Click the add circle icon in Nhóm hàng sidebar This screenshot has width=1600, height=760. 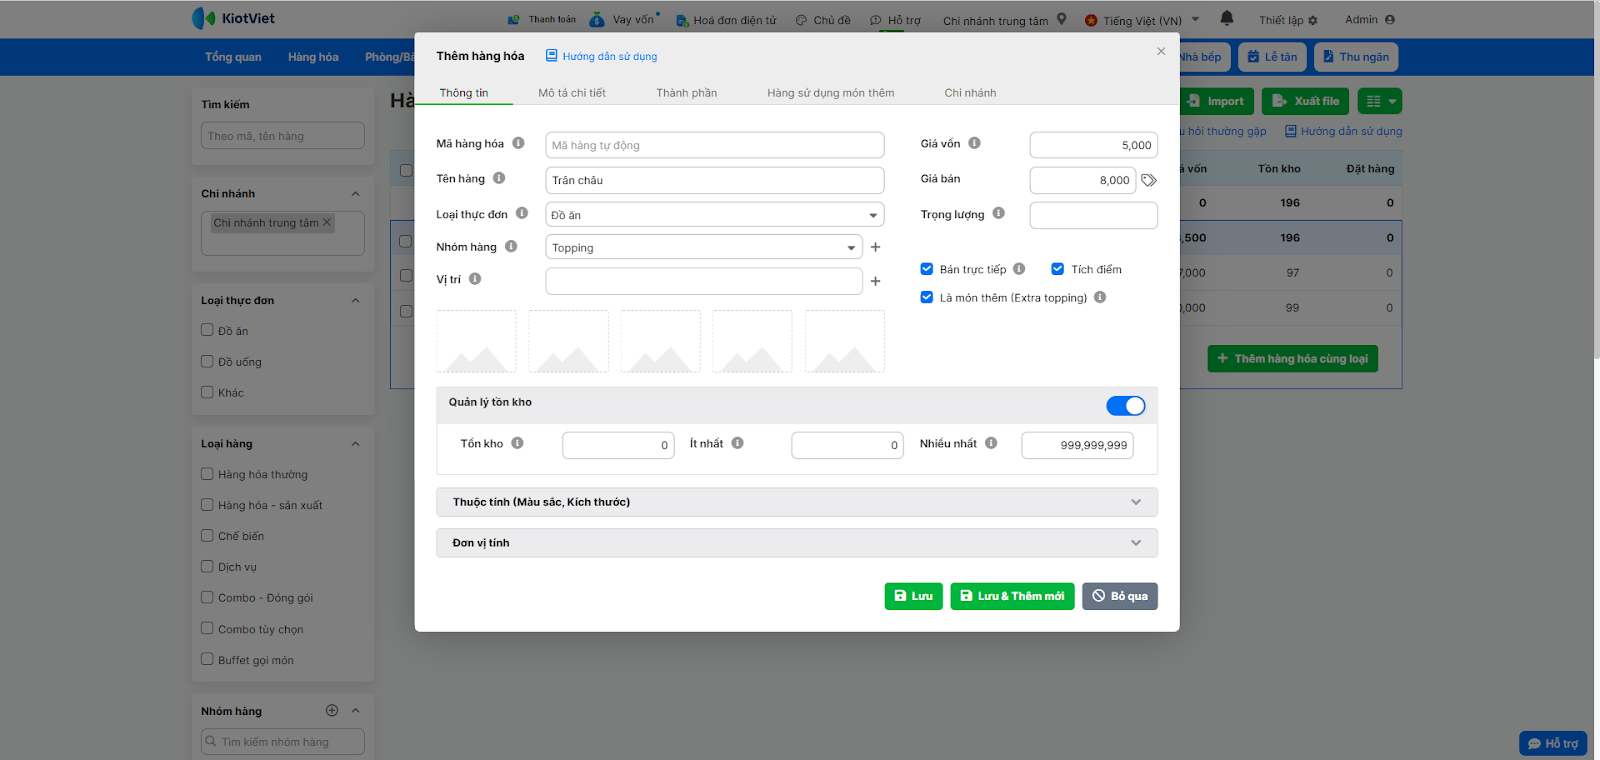click(x=332, y=710)
